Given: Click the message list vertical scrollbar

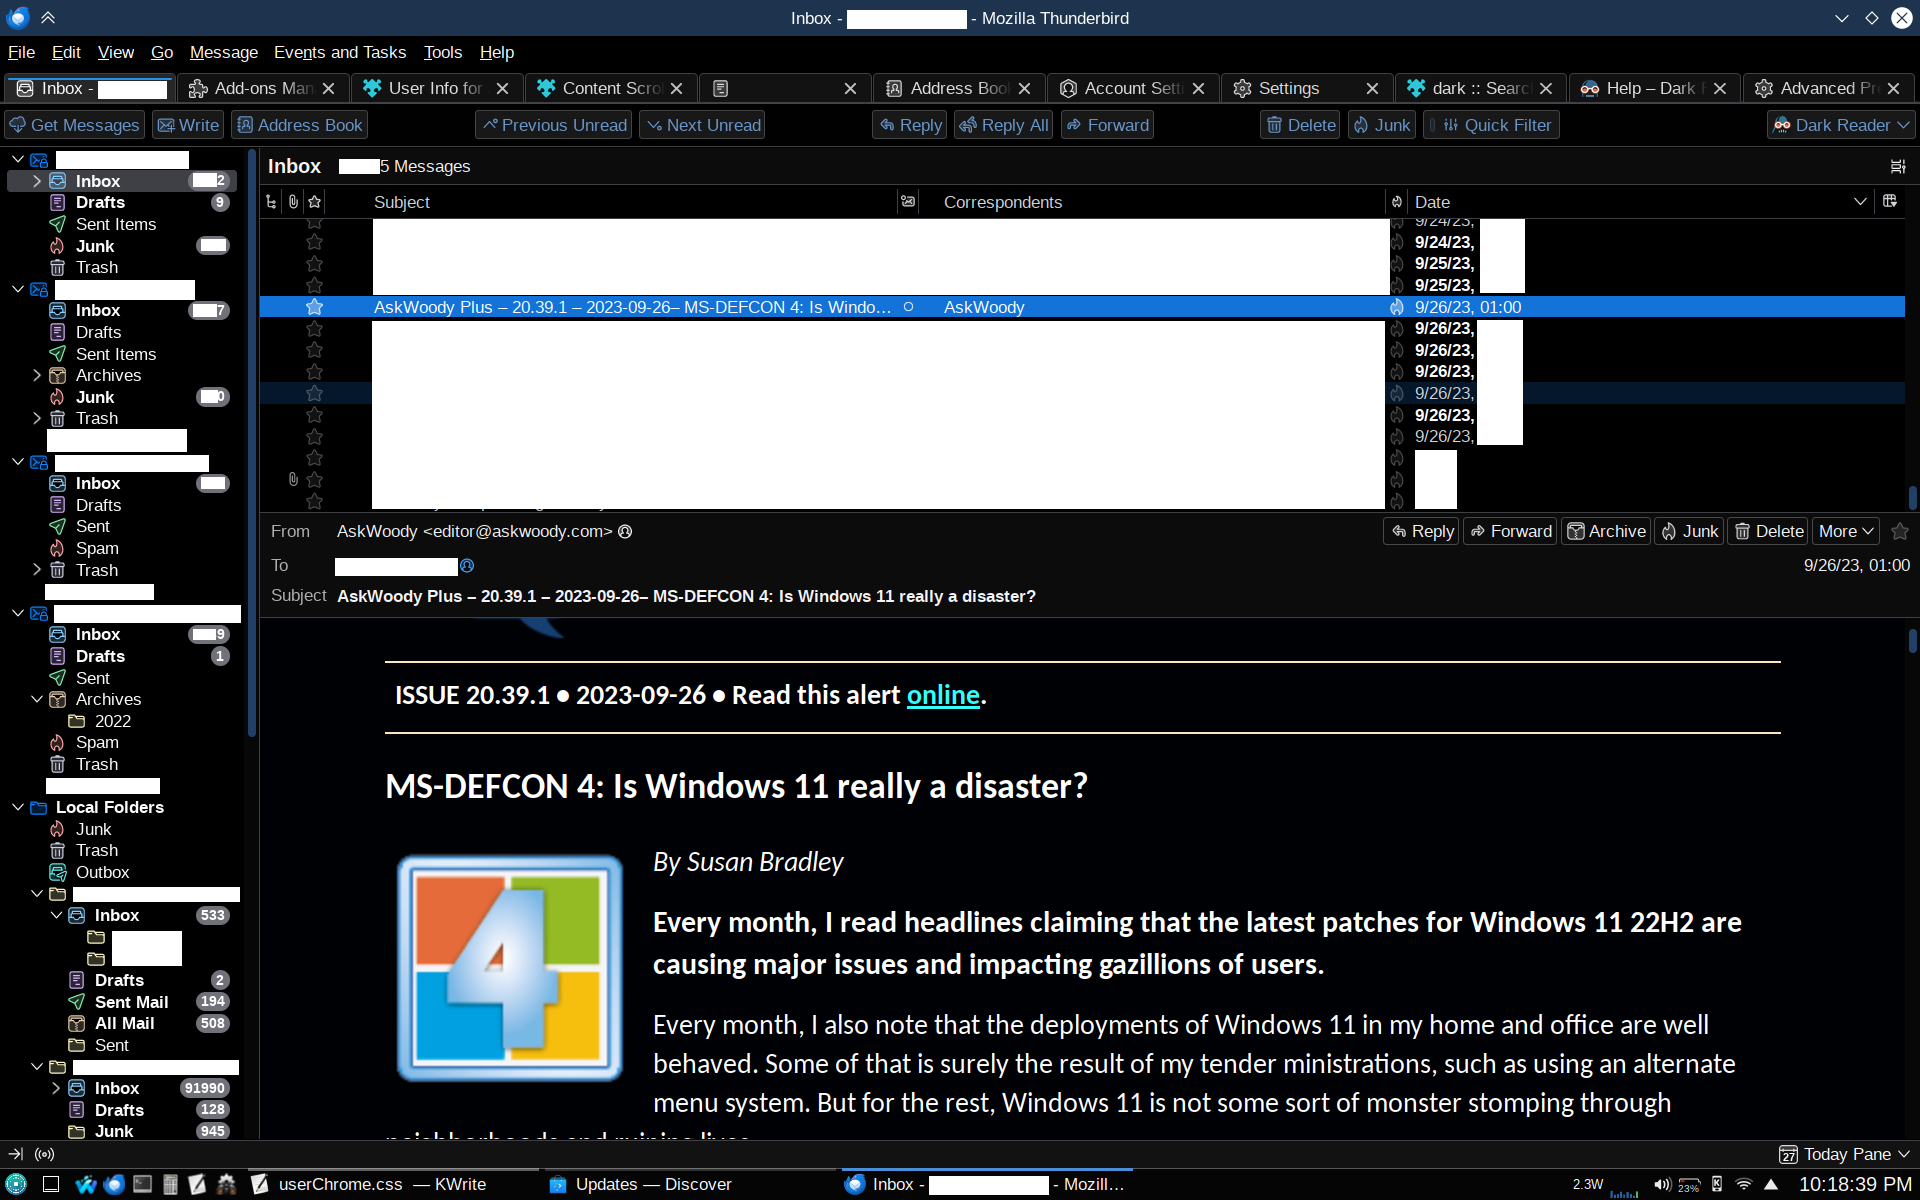Looking at the screenshot, I should (1911, 496).
